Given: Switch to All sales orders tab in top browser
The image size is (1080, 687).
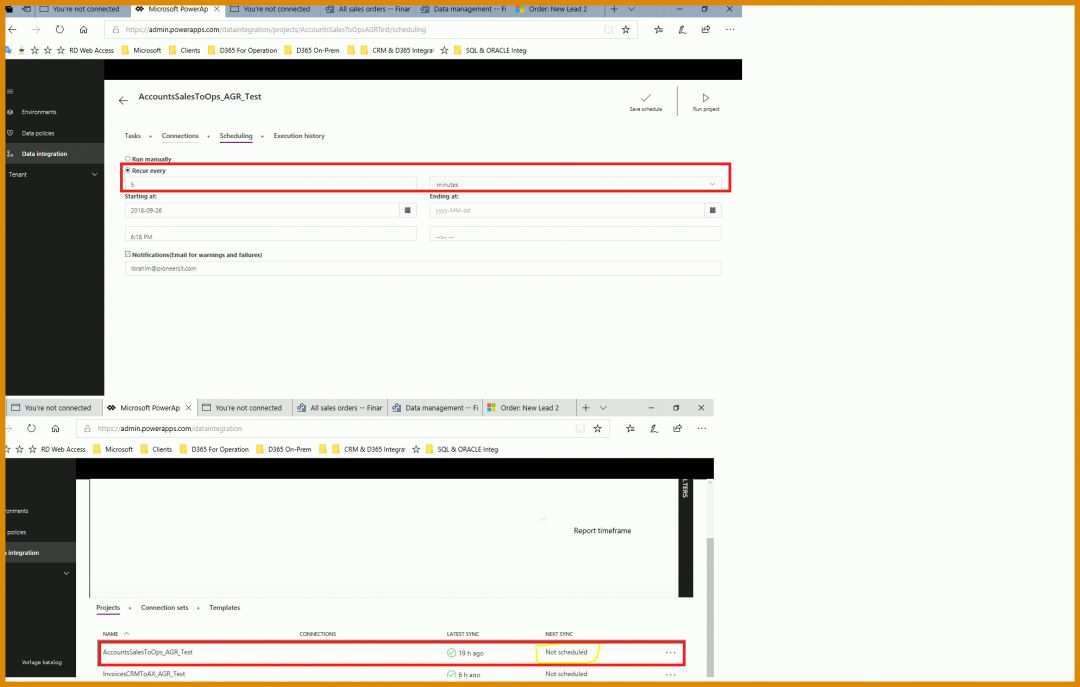Looking at the screenshot, I should pyautogui.click(x=367, y=9).
